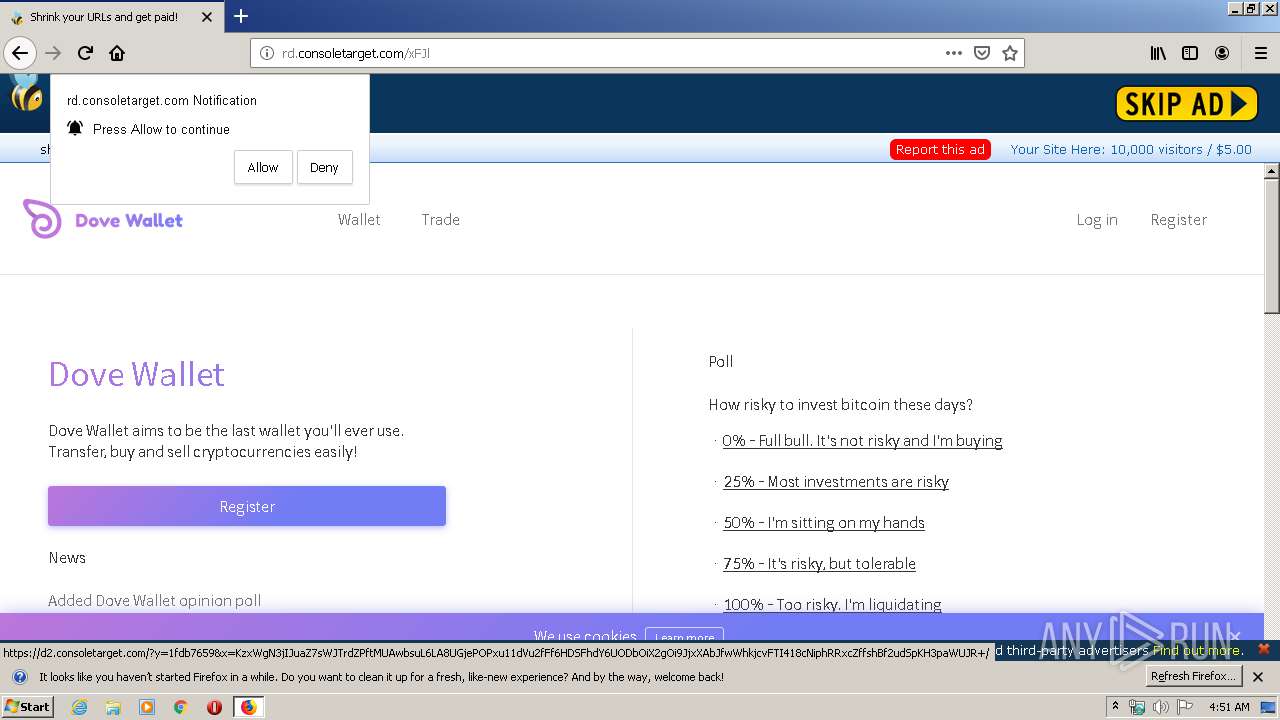Click the purple Register button

pyautogui.click(x=247, y=506)
